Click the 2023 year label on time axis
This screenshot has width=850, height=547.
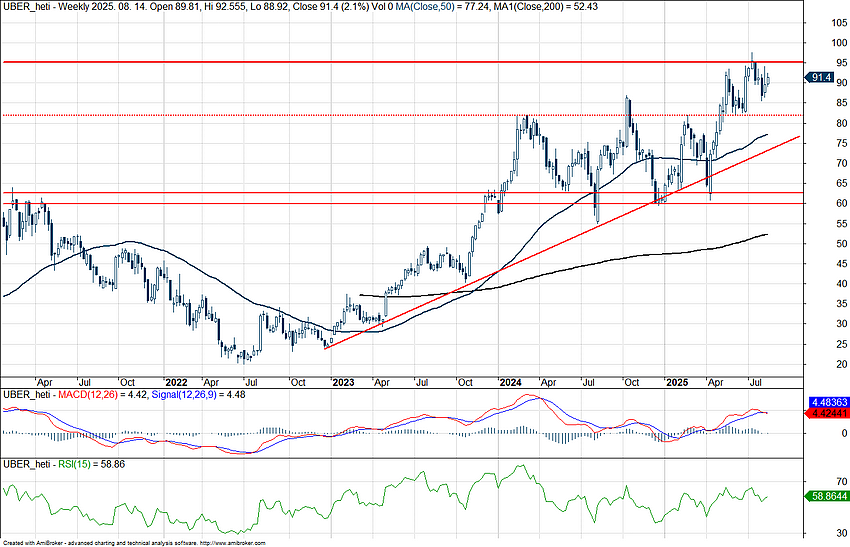(x=343, y=383)
